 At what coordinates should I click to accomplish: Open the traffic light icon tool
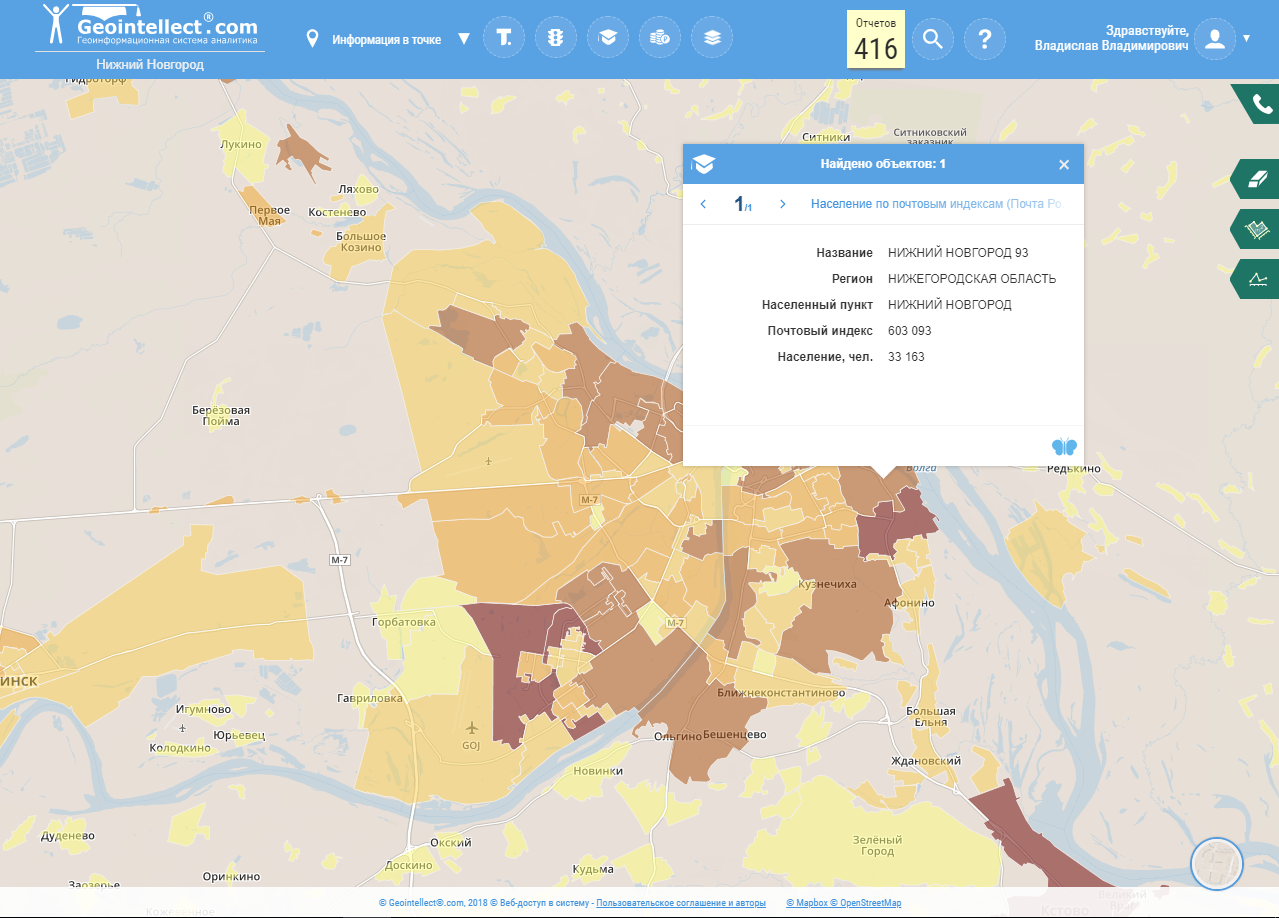coord(556,39)
